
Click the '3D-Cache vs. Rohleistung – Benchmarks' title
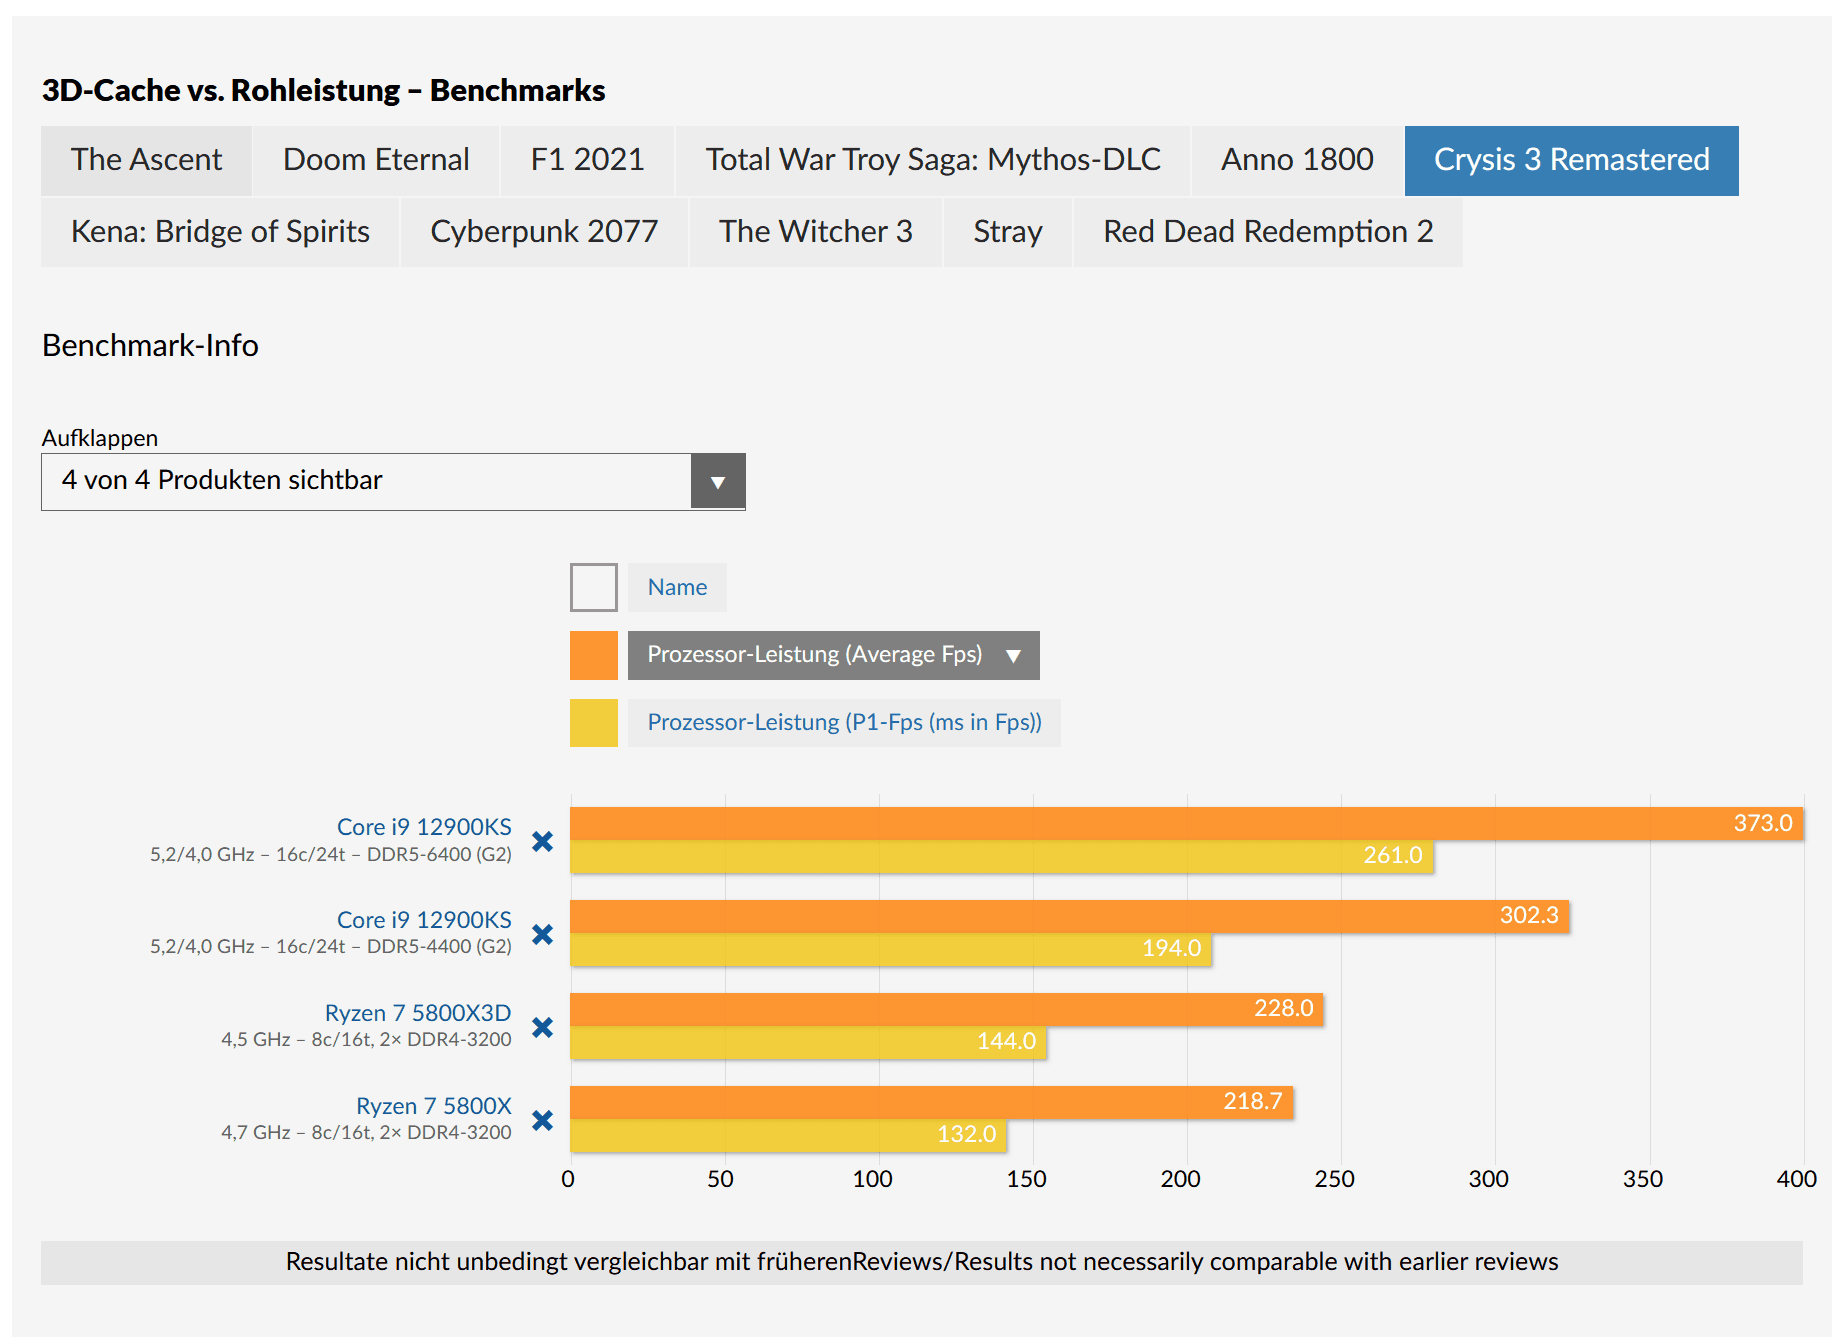324,91
